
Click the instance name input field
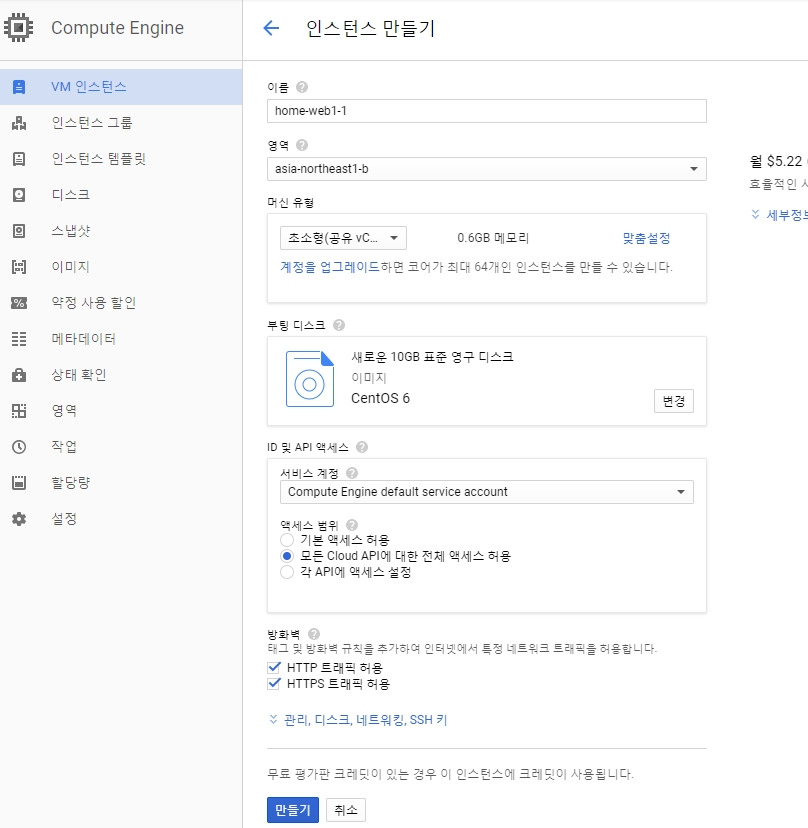pos(486,111)
